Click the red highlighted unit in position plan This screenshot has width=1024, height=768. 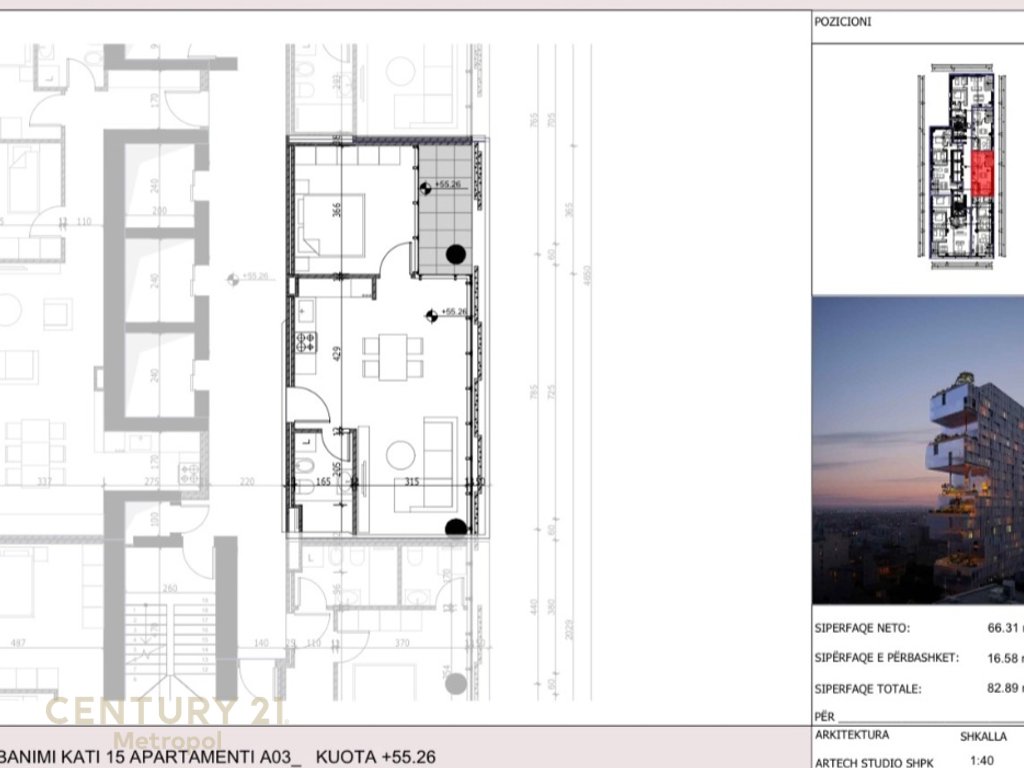[x=982, y=174]
